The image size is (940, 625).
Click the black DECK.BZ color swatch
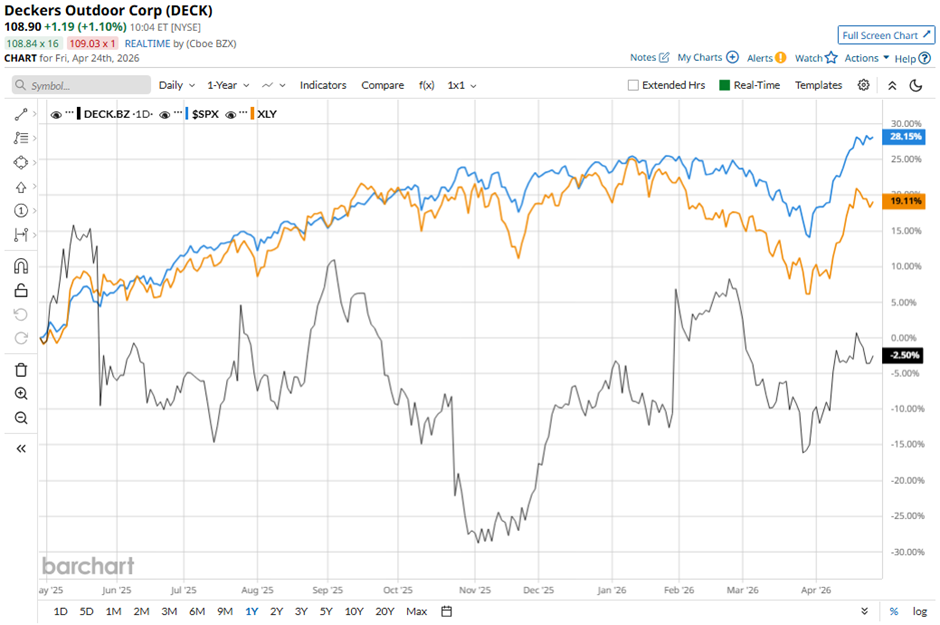(x=79, y=114)
